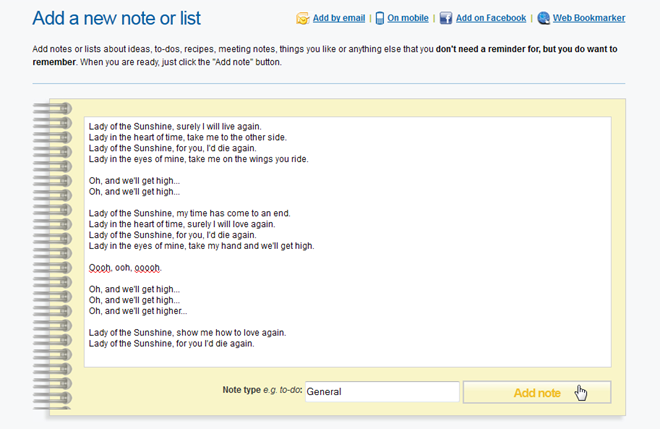Click the Add a new note or list heading
The height and width of the screenshot is (429, 660).
point(117,18)
